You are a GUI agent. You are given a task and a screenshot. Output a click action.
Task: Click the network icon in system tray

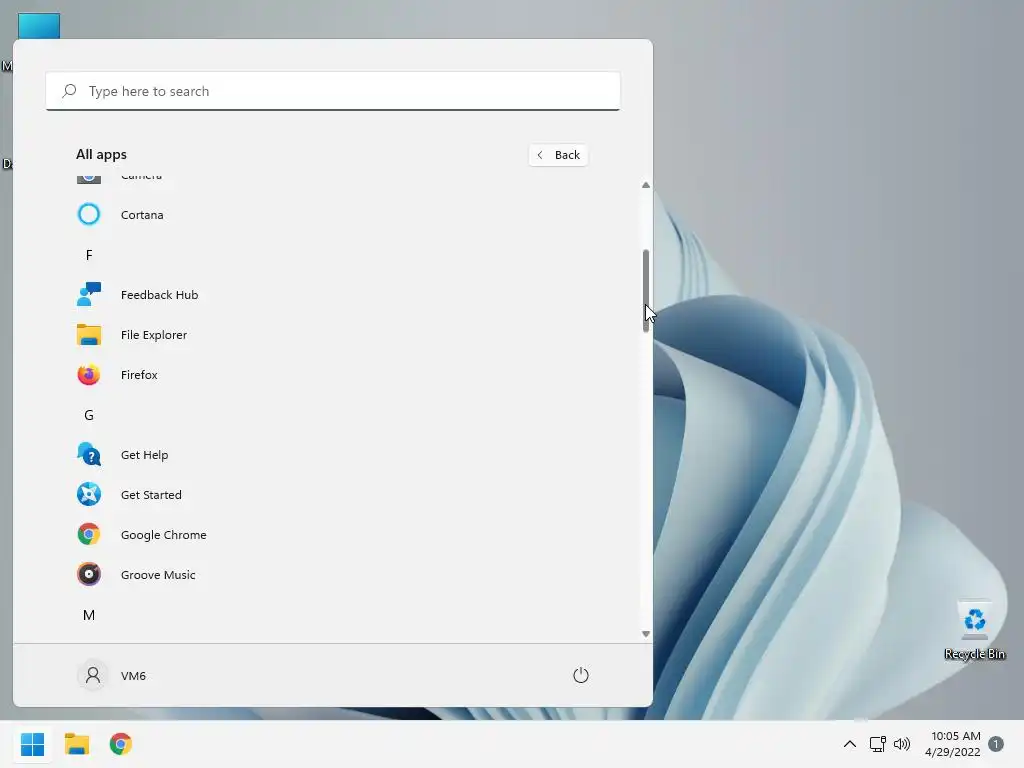pyautogui.click(x=877, y=744)
